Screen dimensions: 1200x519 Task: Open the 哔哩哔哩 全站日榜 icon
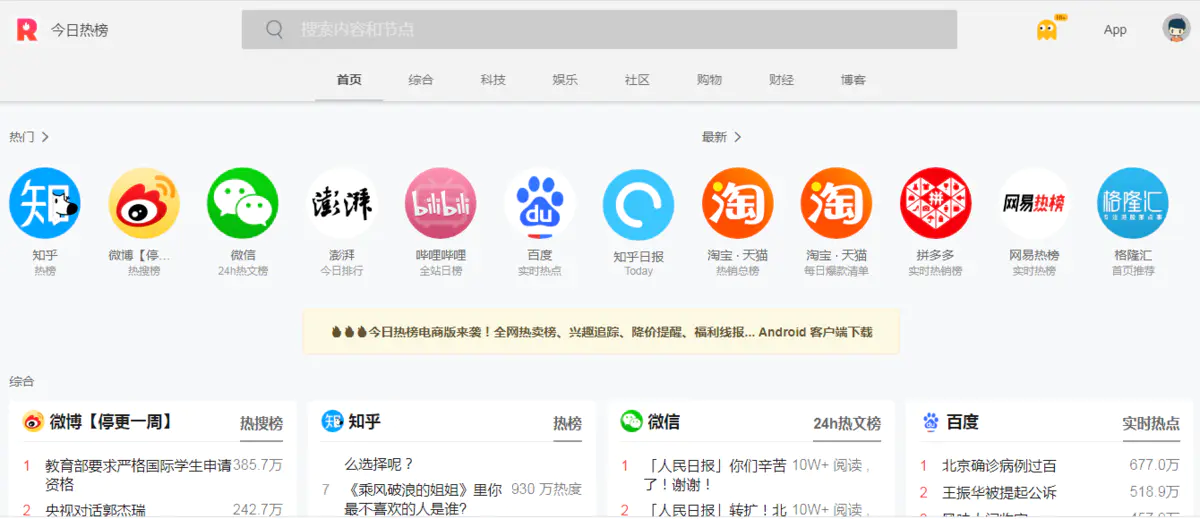click(x=441, y=203)
